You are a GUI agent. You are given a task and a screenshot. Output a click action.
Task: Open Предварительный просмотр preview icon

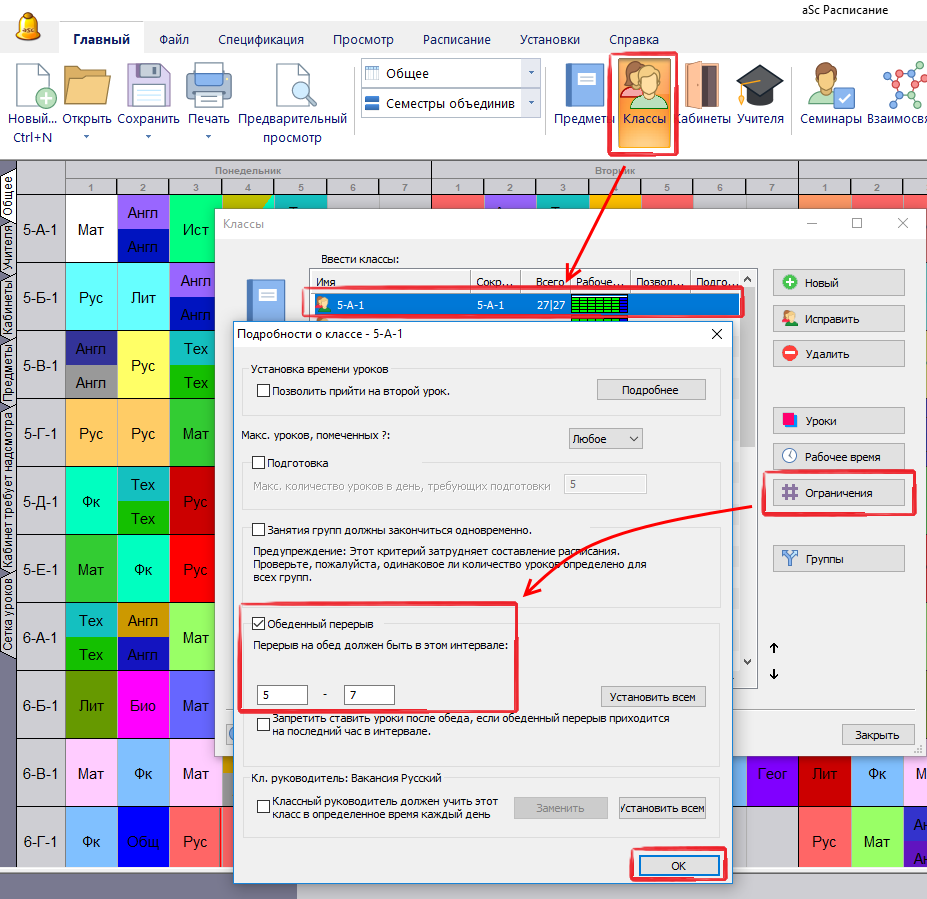click(292, 87)
